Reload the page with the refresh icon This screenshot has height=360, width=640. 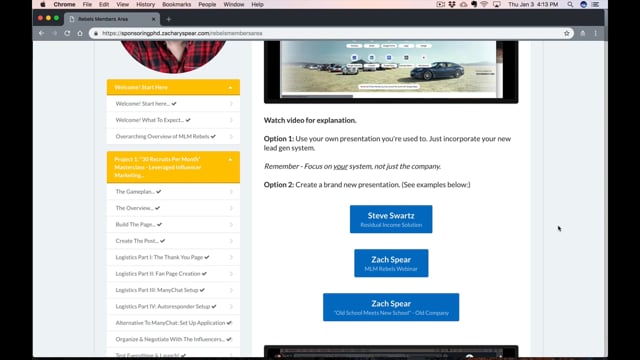(x=67, y=33)
